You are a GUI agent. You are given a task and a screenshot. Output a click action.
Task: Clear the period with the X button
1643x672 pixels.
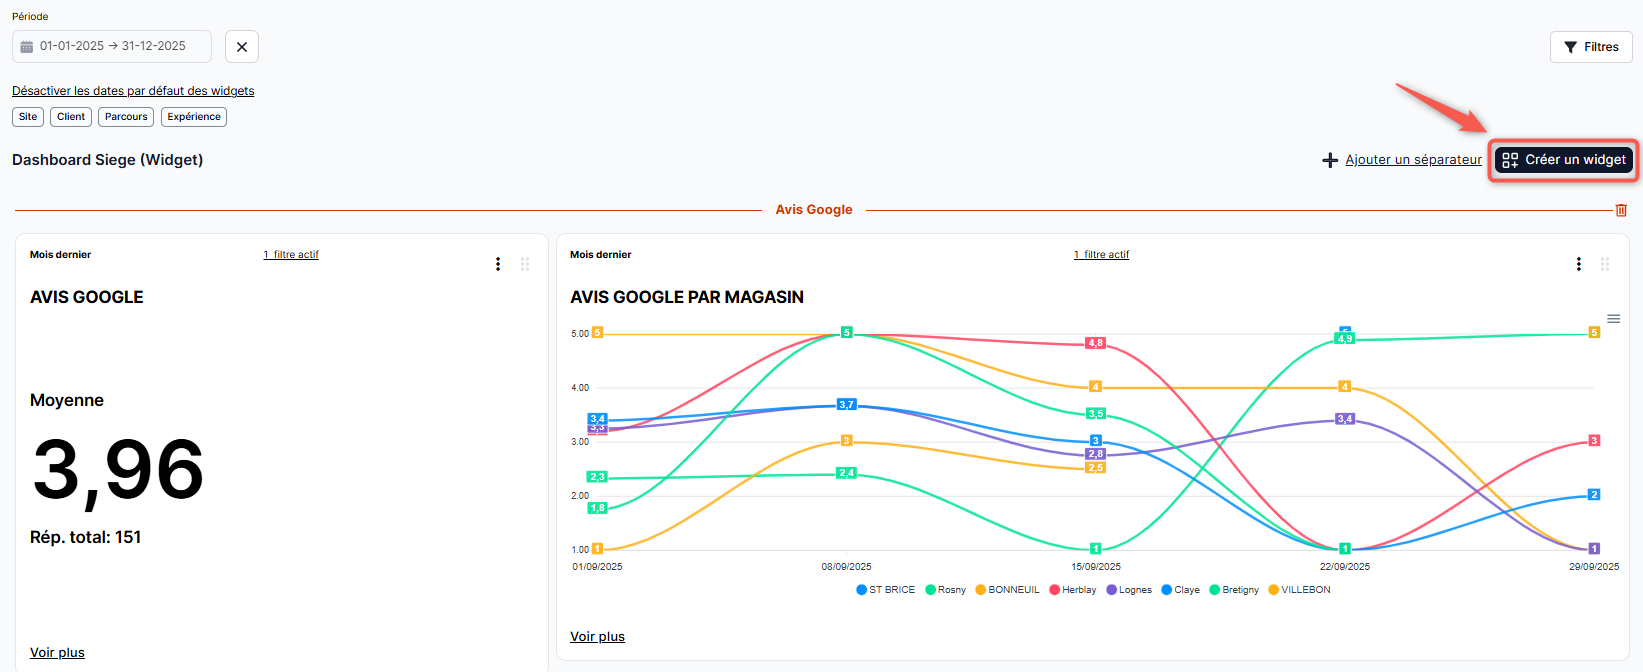tap(242, 47)
